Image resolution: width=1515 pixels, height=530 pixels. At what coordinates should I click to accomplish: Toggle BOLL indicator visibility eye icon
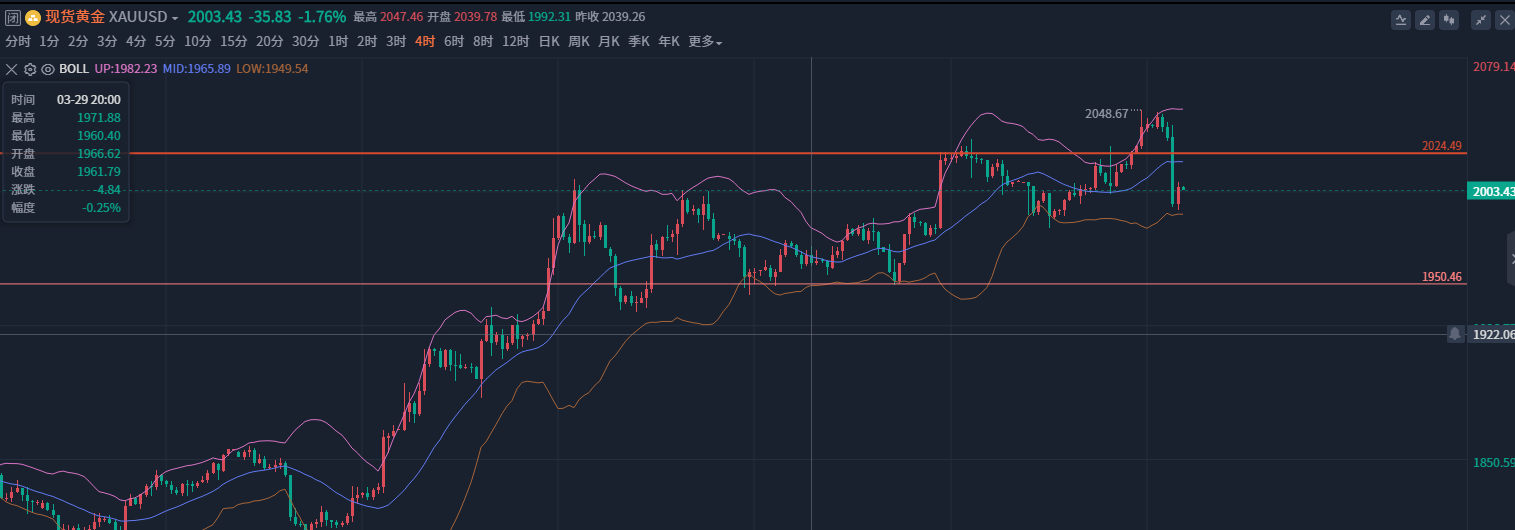pos(47,69)
